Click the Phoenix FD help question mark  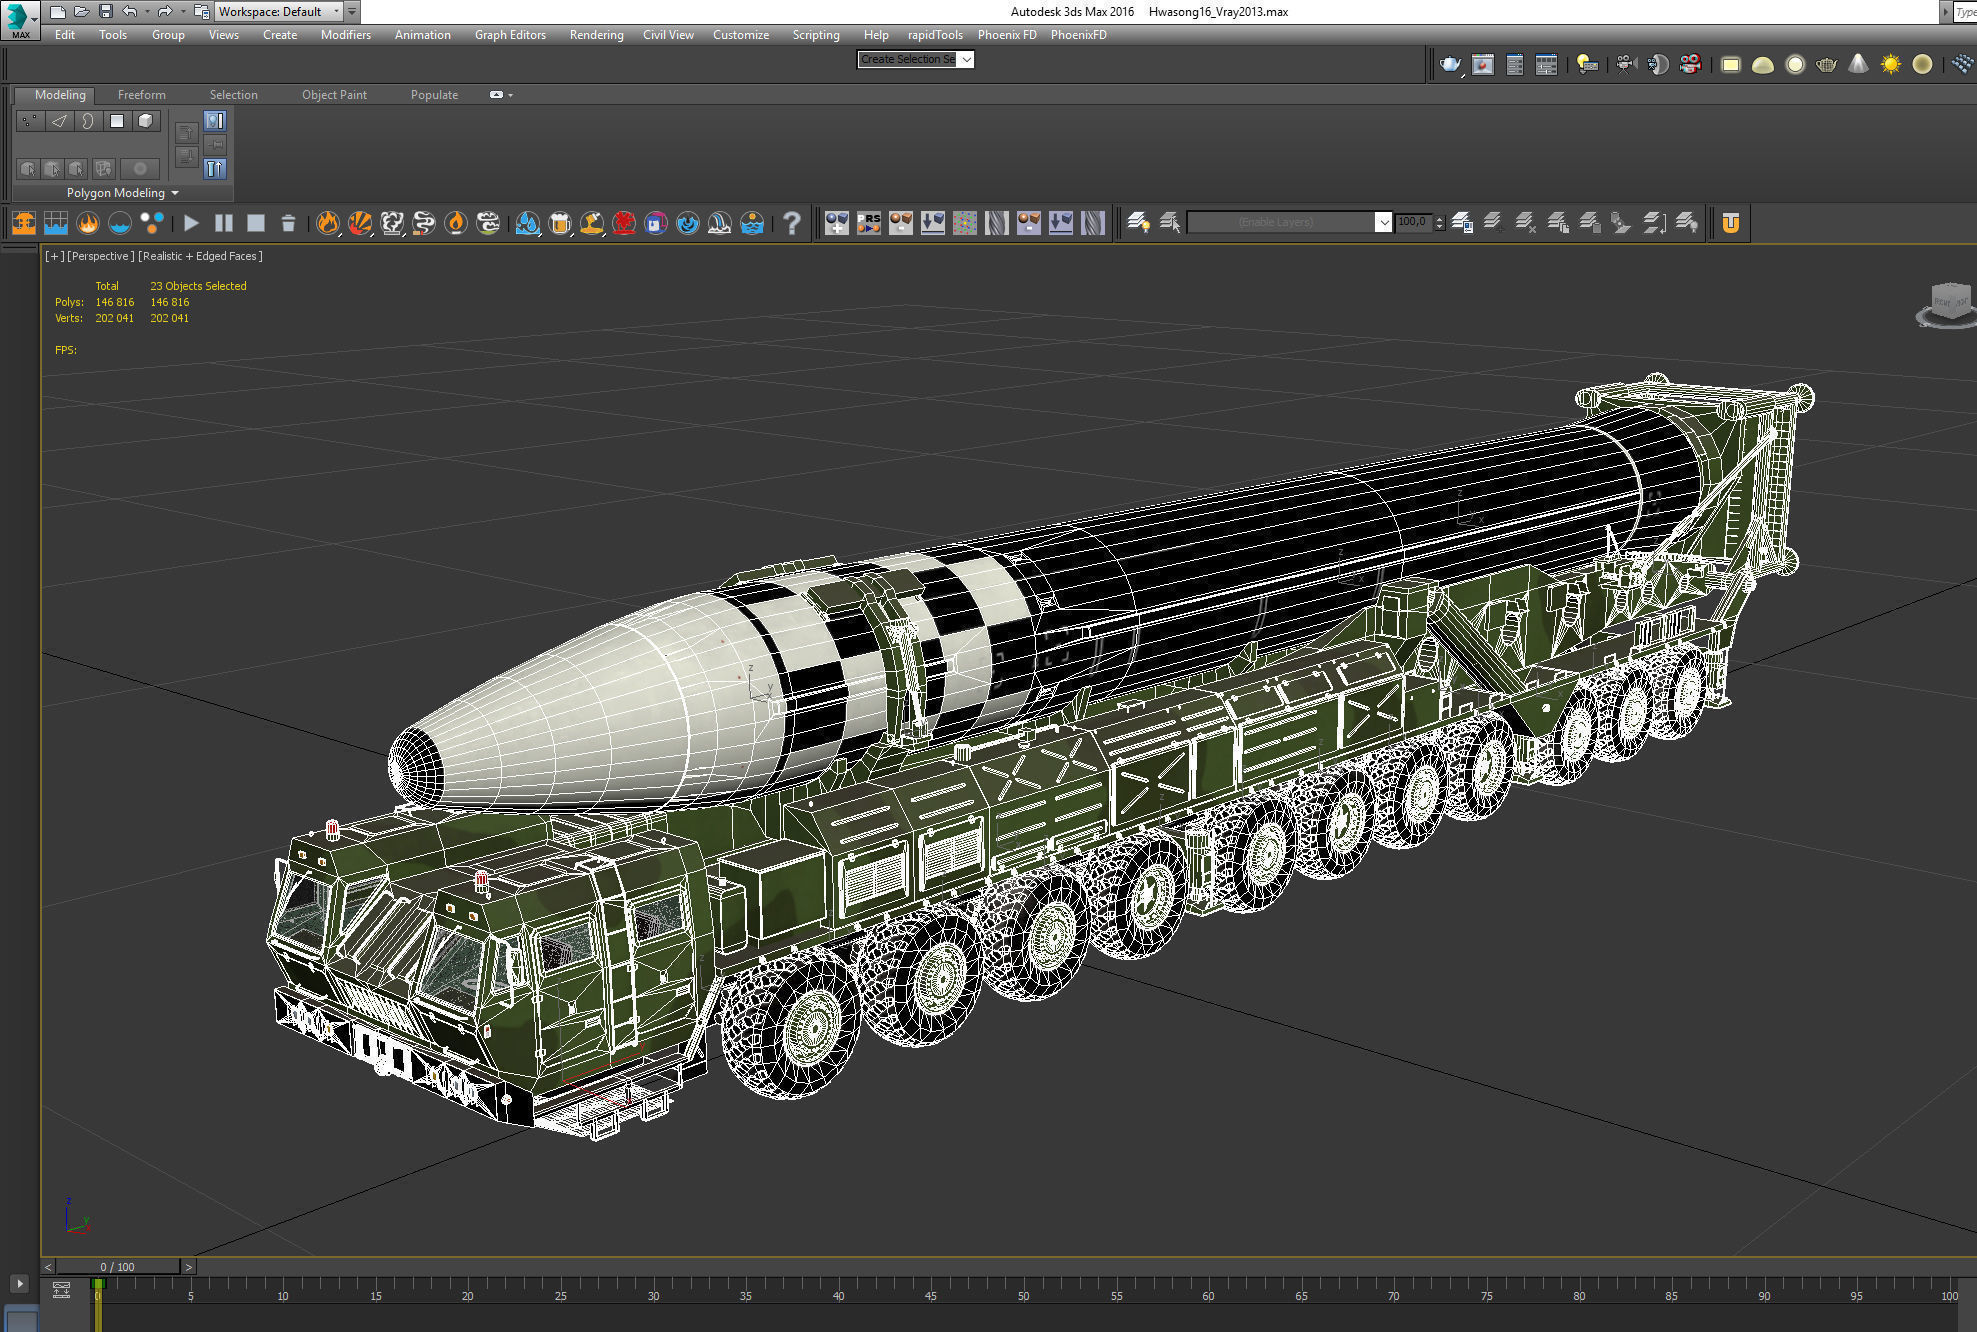tap(792, 223)
